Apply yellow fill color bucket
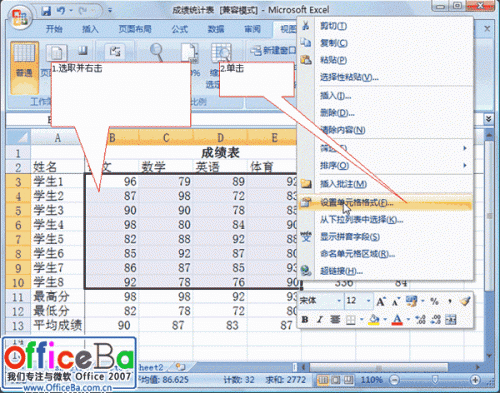 pos(374,320)
